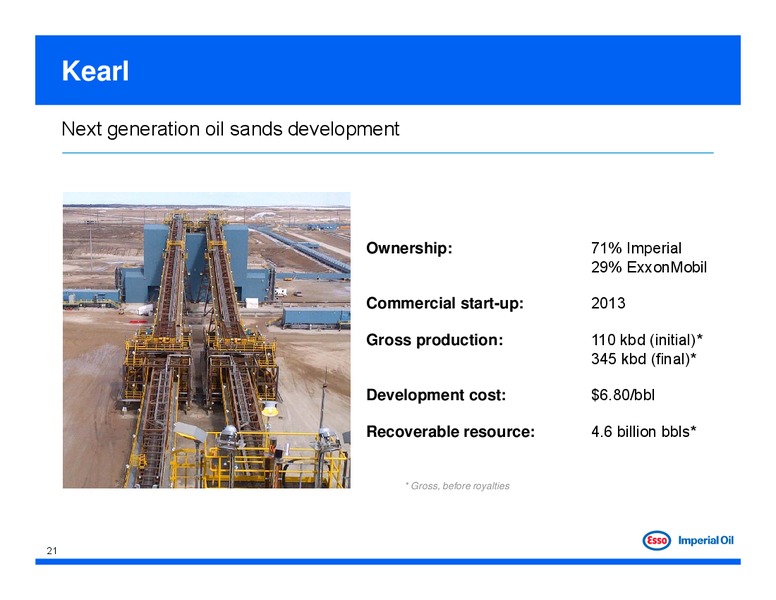
Task: Select the 'Recoverable resource:' label
Action: coord(450,432)
